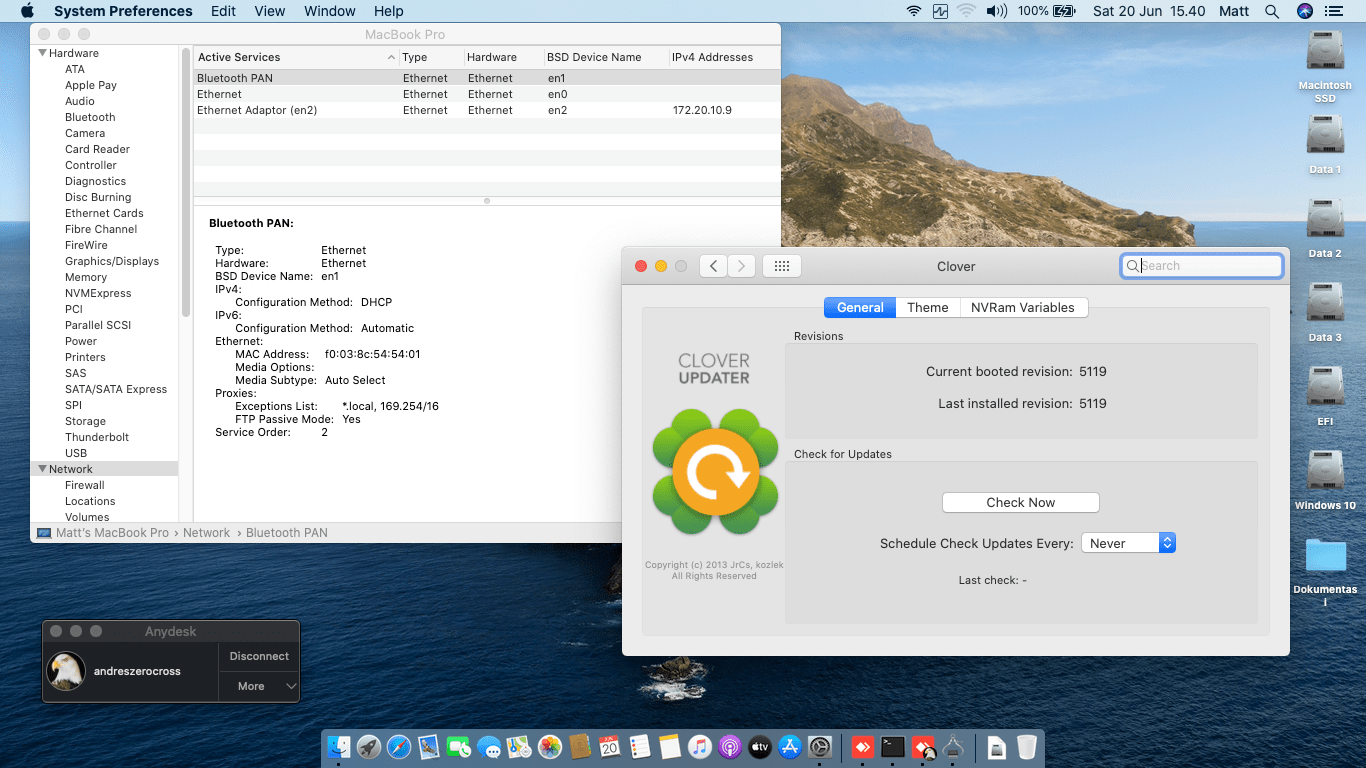
Task: Select Graphics/Displays in the sidebar
Action: pyautogui.click(x=112, y=261)
